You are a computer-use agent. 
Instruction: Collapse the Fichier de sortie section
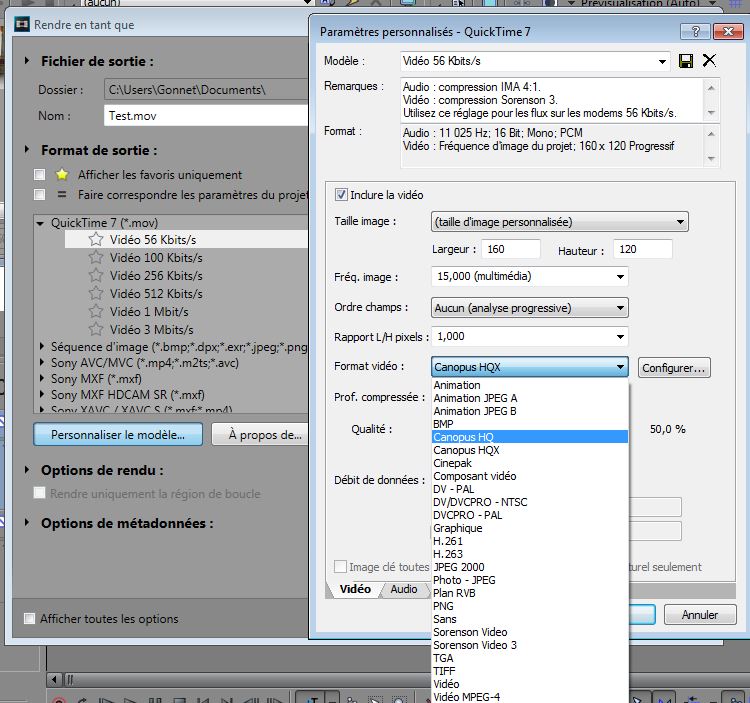tap(27, 61)
